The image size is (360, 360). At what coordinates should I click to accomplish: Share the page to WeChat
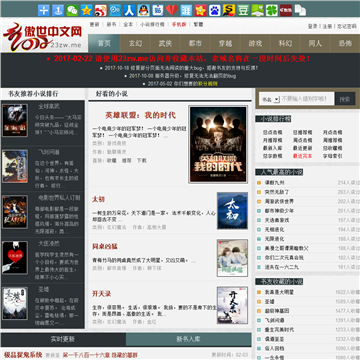click(x=72, y=10)
